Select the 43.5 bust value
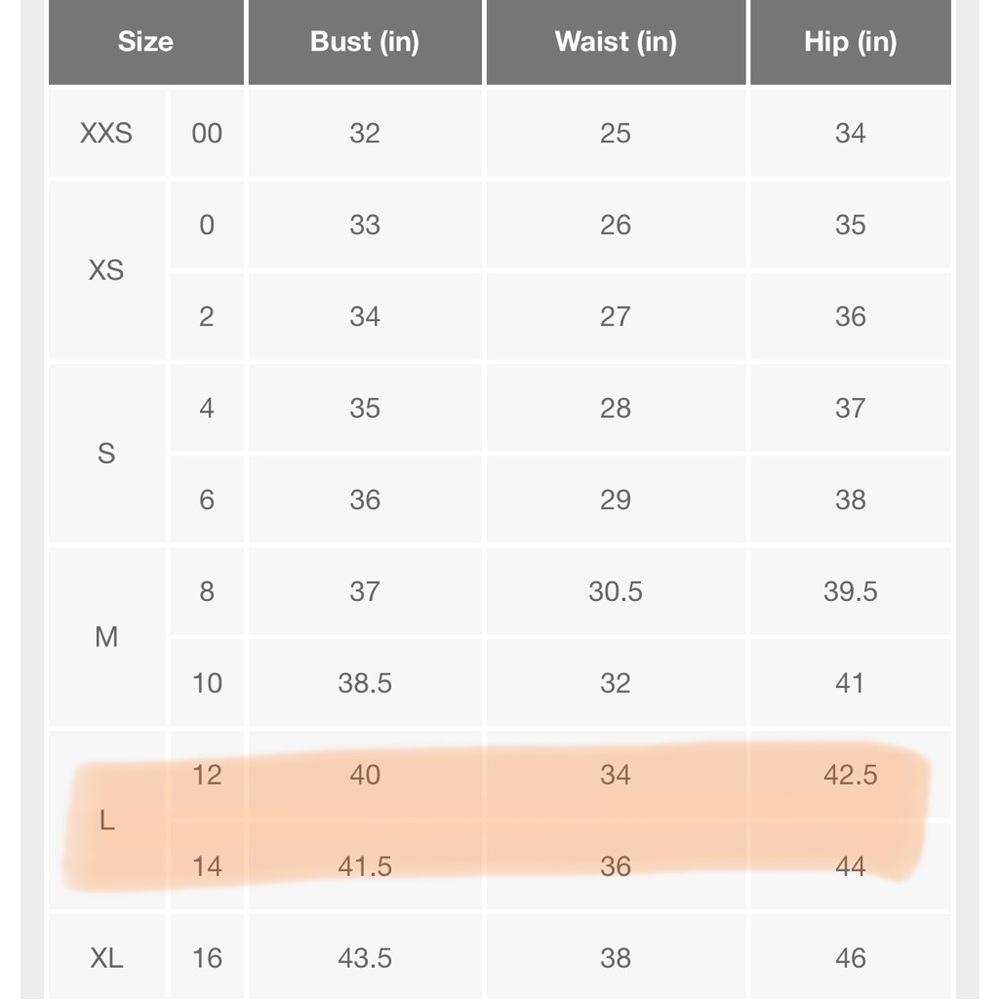Image resolution: width=1000 pixels, height=1000 pixels. click(x=365, y=957)
